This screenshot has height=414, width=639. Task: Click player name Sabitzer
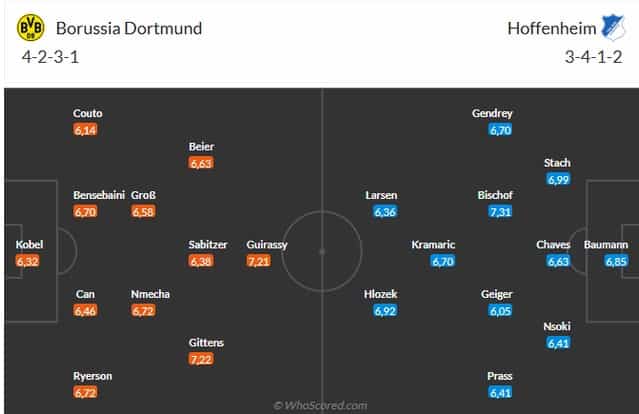tap(208, 244)
